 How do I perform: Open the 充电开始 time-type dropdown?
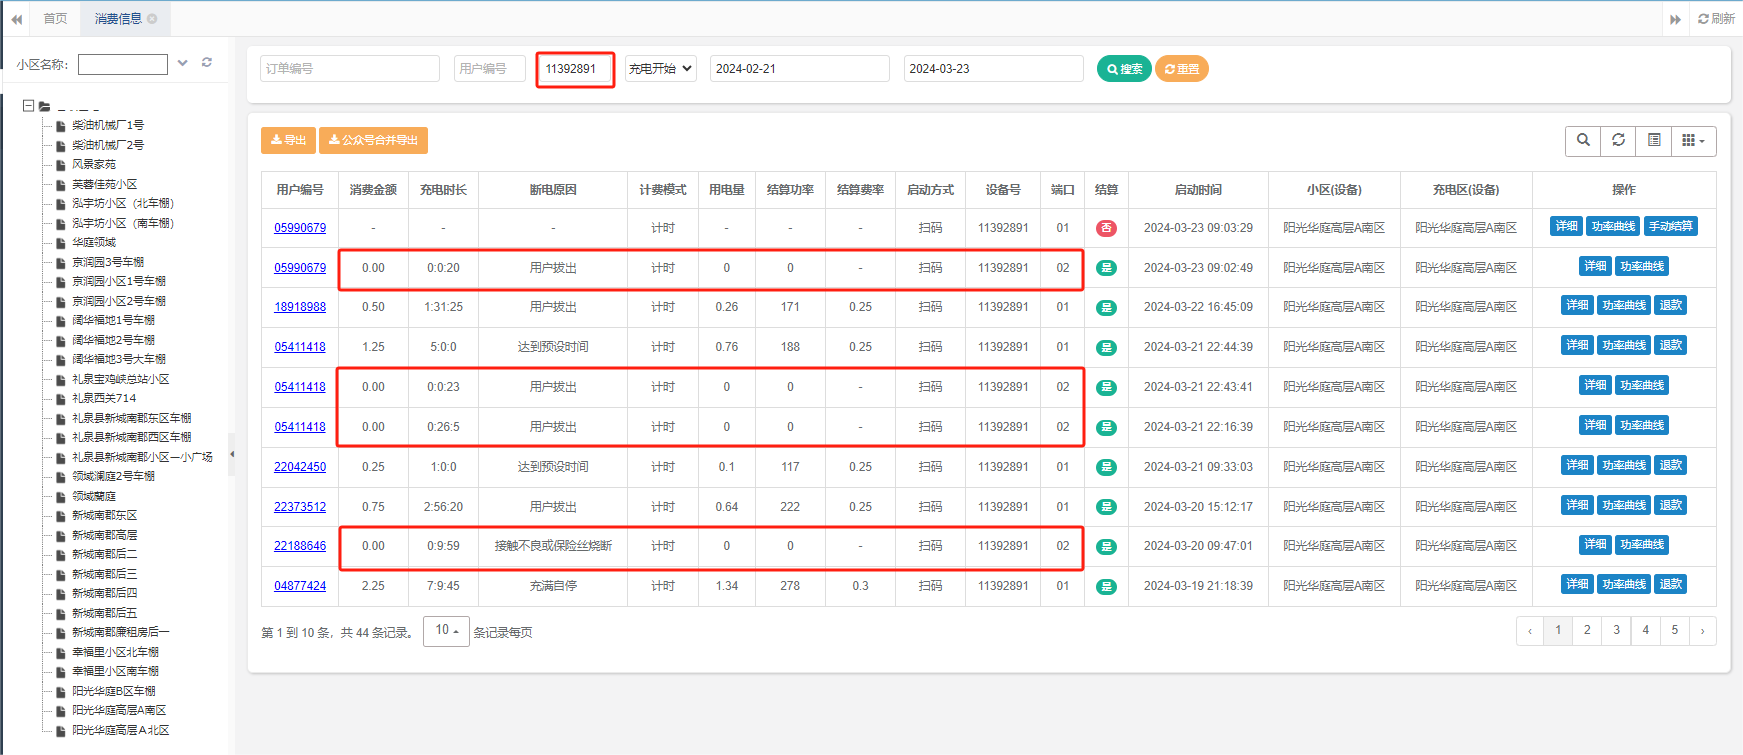[661, 68]
